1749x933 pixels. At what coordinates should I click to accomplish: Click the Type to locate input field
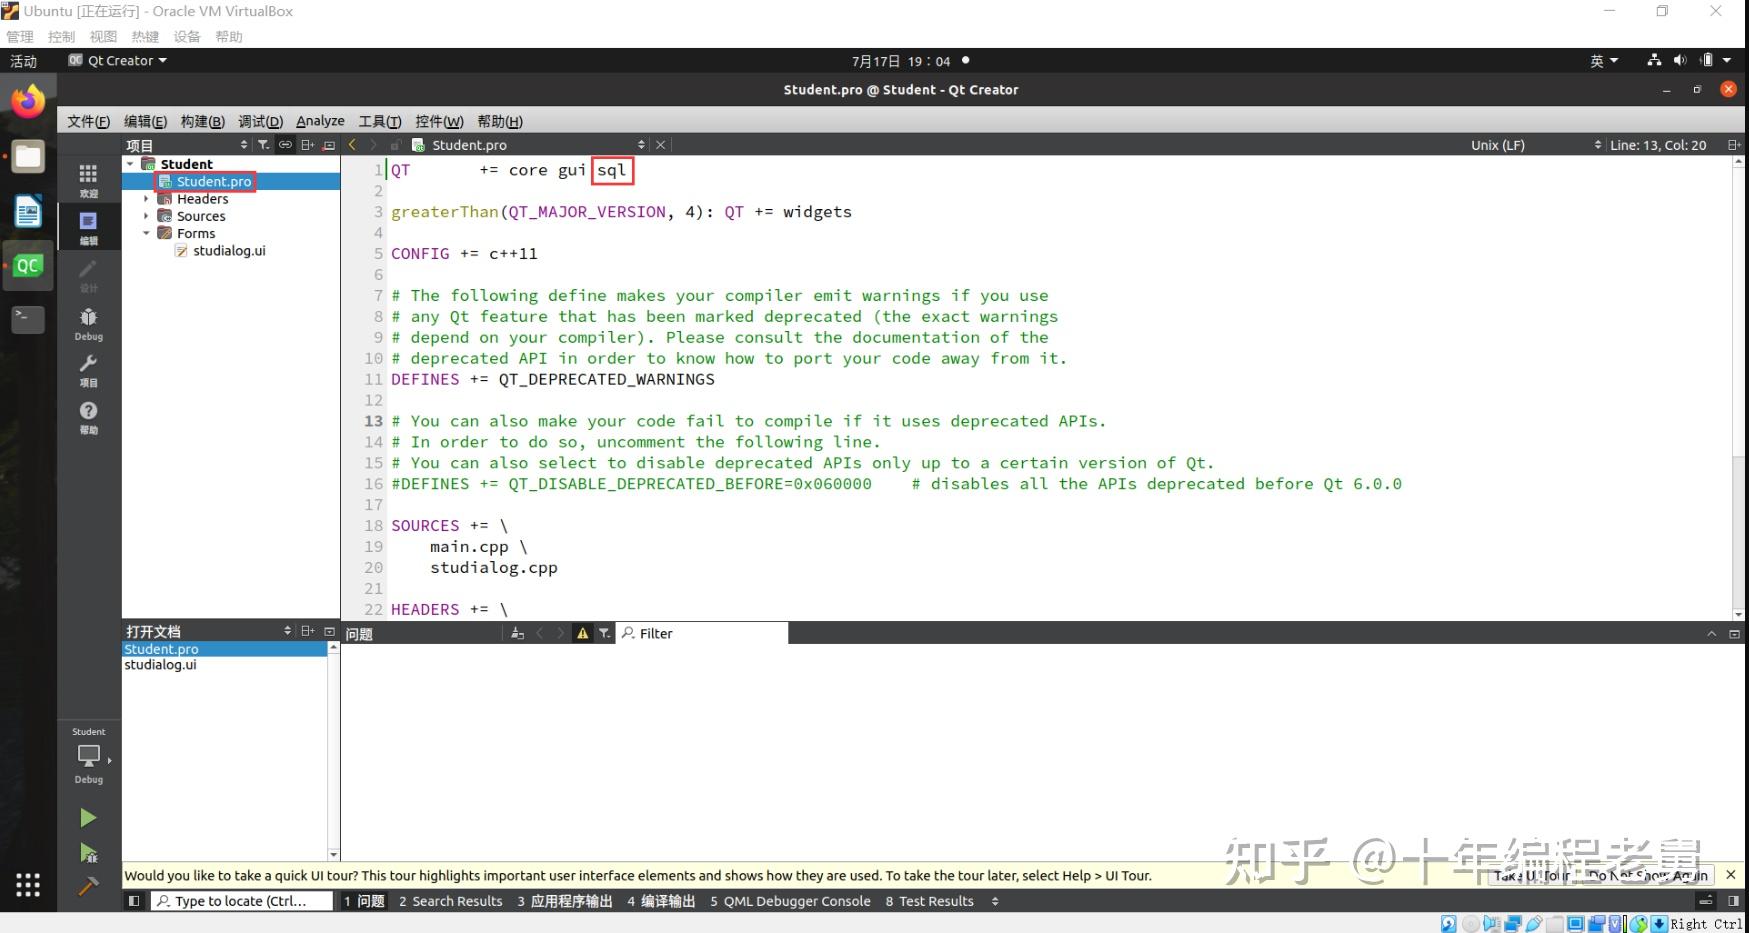click(x=240, y=901)
